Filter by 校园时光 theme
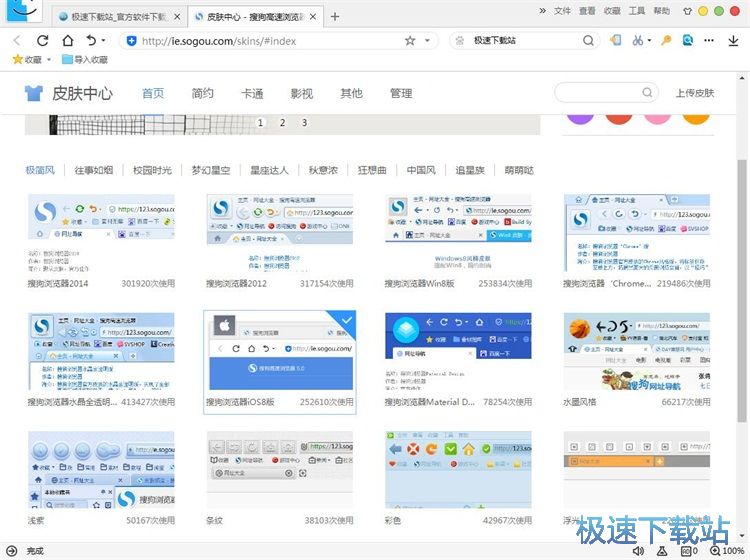 tap(152, 170)
